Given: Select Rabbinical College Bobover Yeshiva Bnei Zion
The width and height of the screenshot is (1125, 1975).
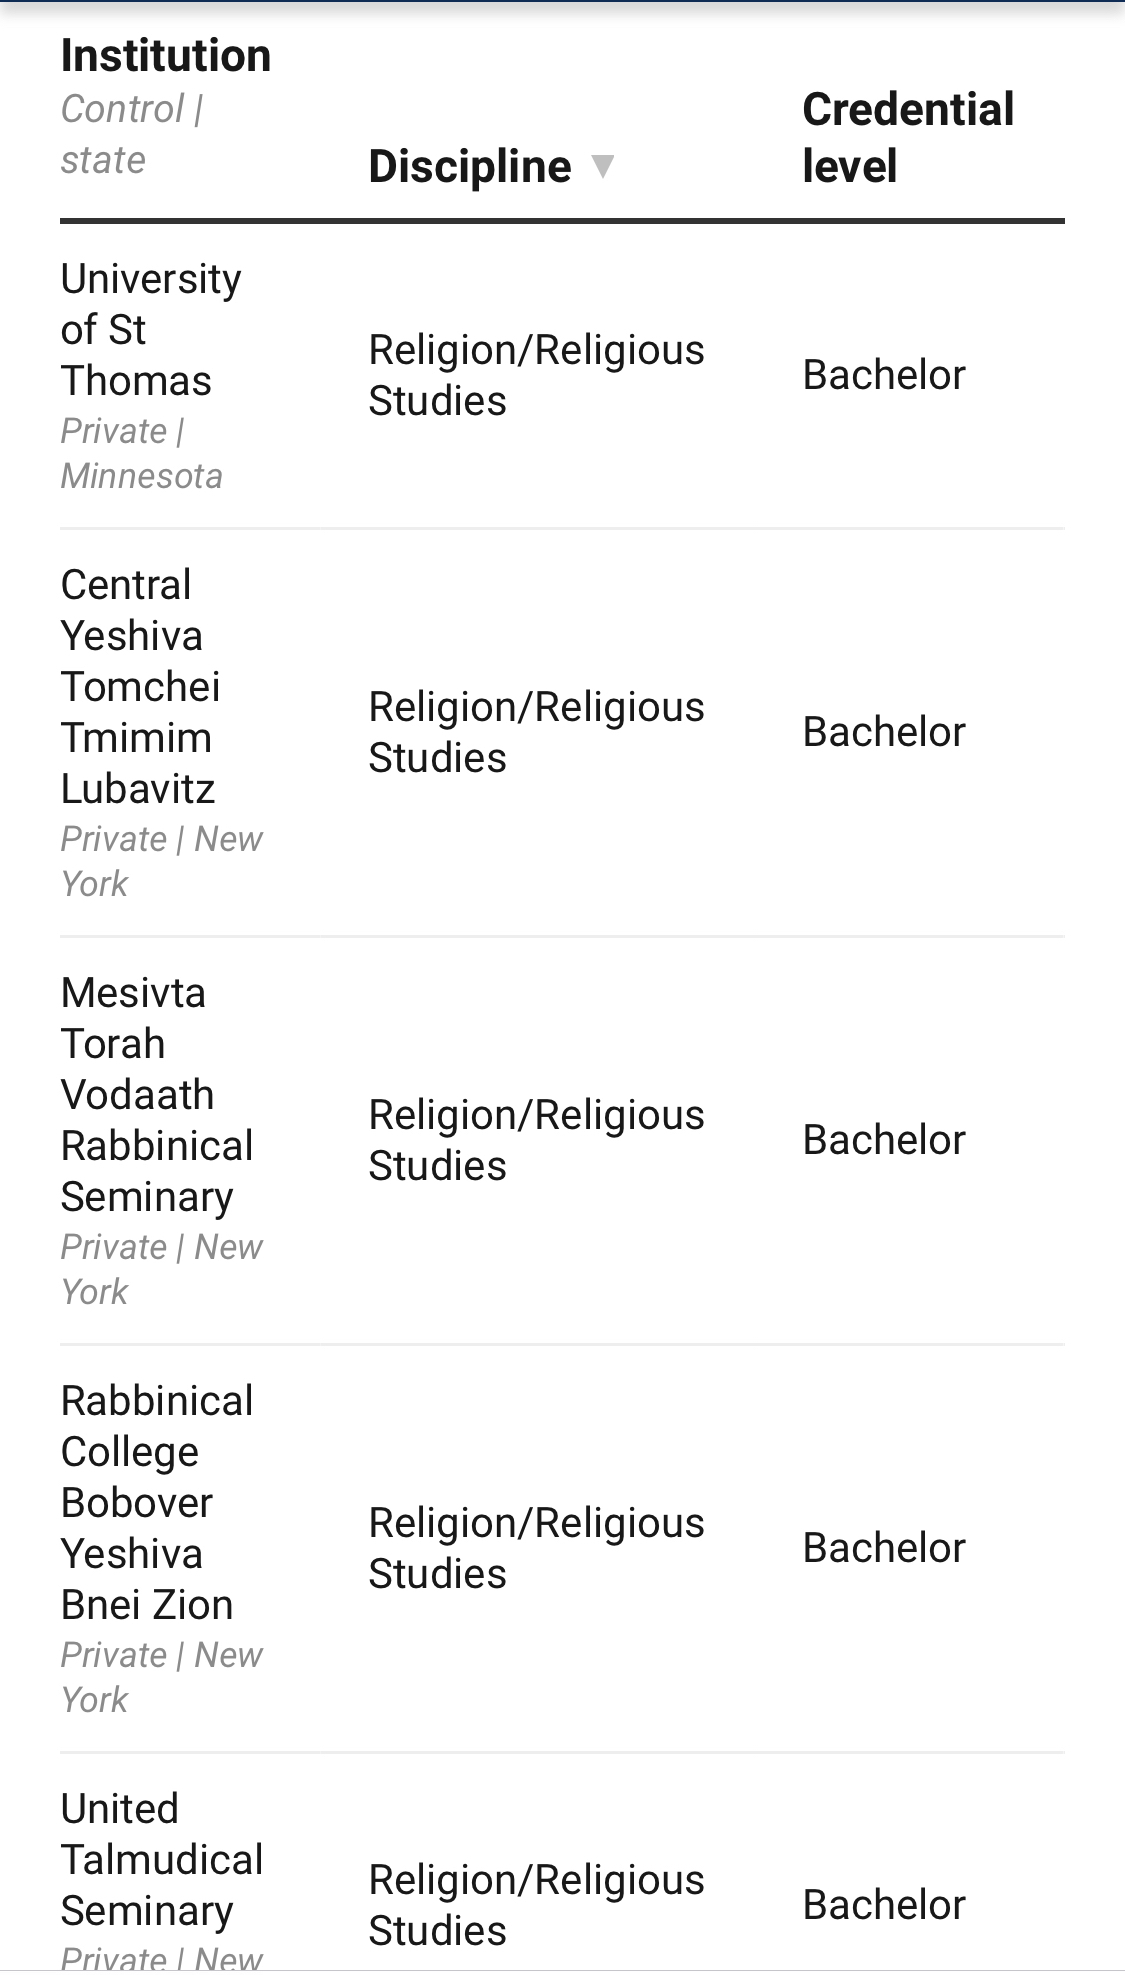Looking at the screenshot, I should click(x=156, y=1502).
